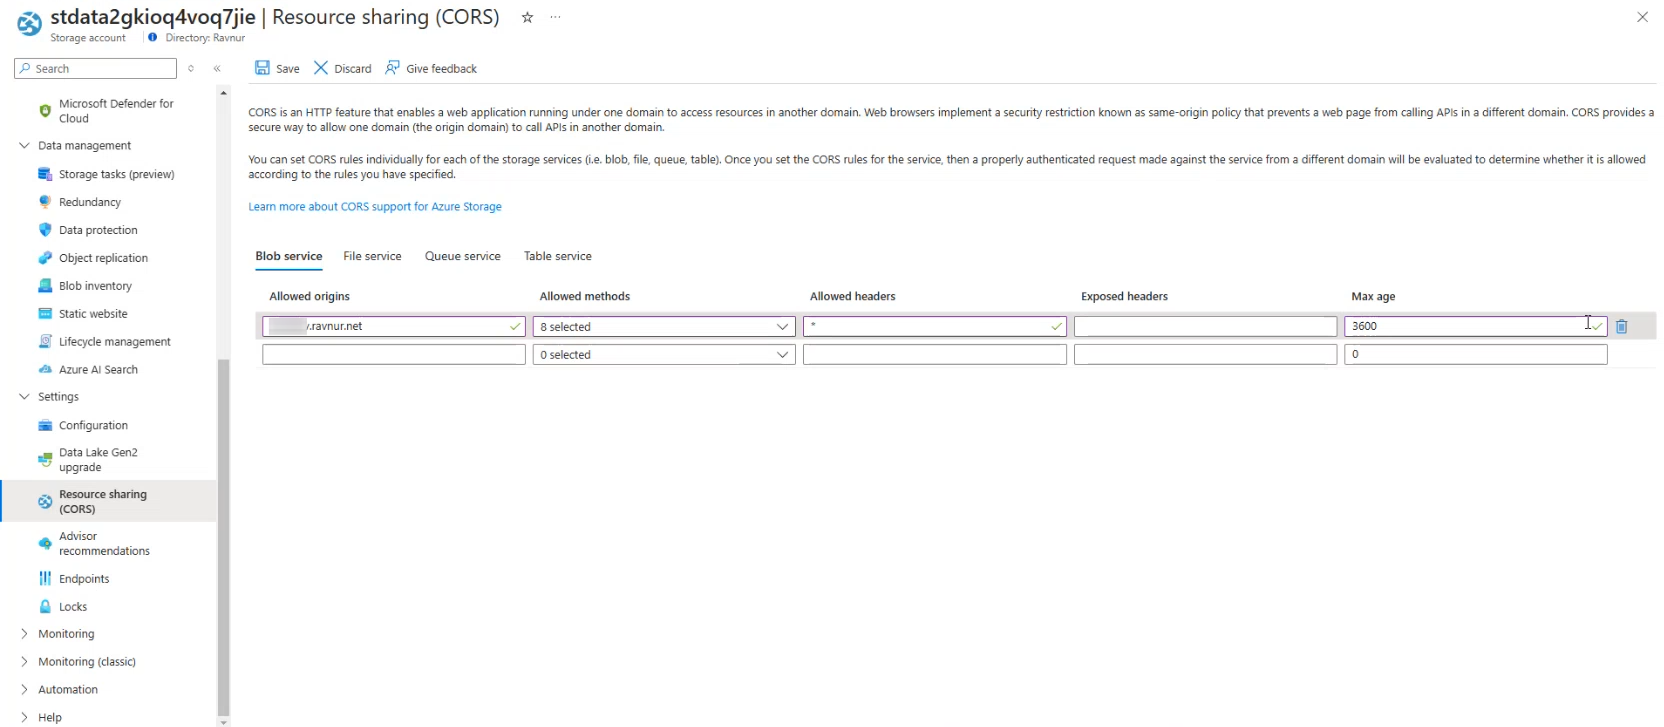Switch to the File service tab
Image resolution: width=1664 pixels, height=727 pixels.
(x=372, y=257)
